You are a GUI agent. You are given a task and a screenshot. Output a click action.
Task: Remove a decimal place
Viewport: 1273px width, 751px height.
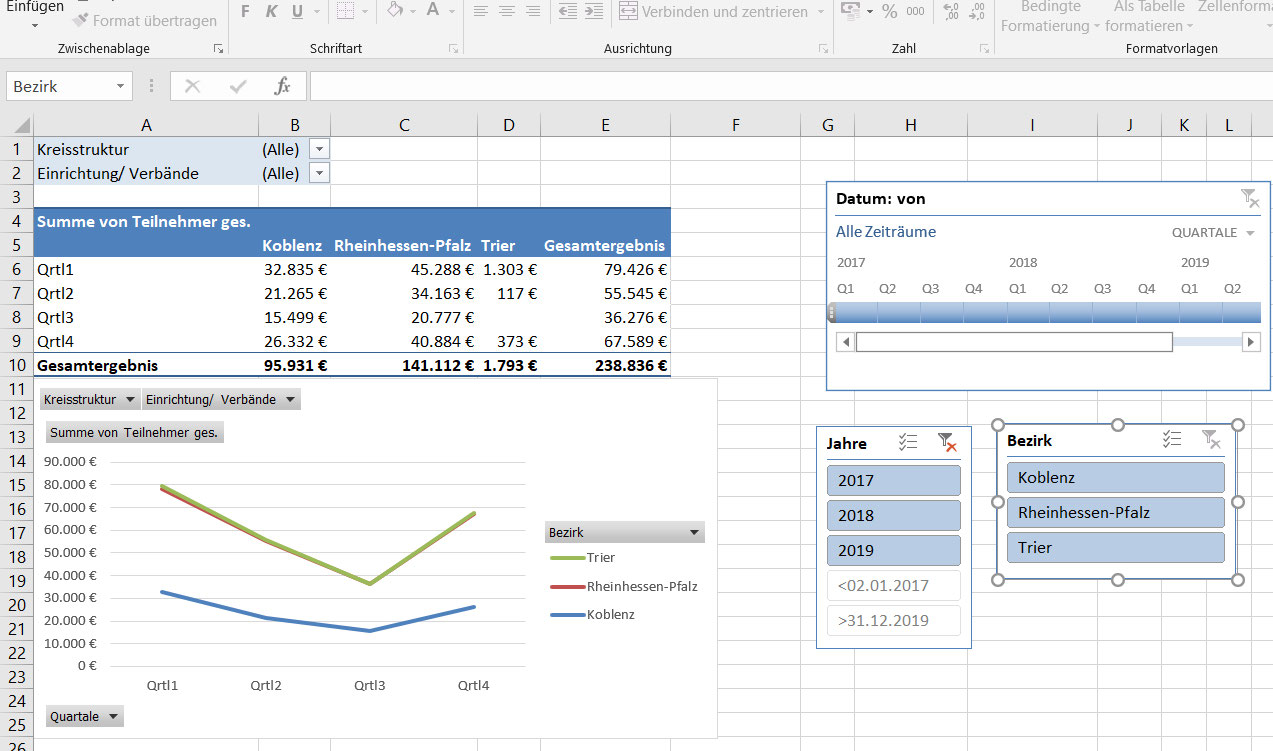click(x=977, y=12)
